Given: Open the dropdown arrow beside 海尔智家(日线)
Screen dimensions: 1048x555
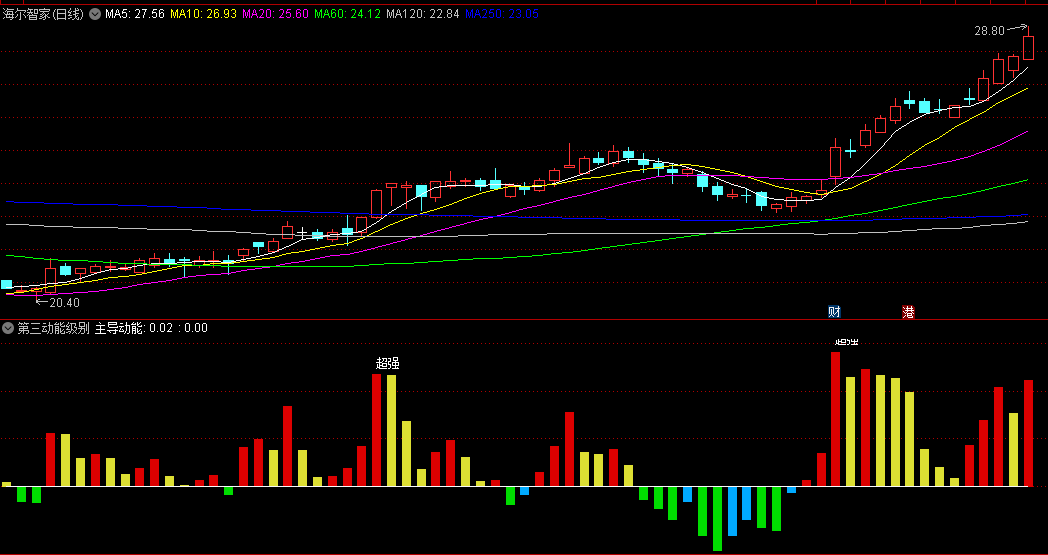Looking at the screenshot, I should [95, 14].
